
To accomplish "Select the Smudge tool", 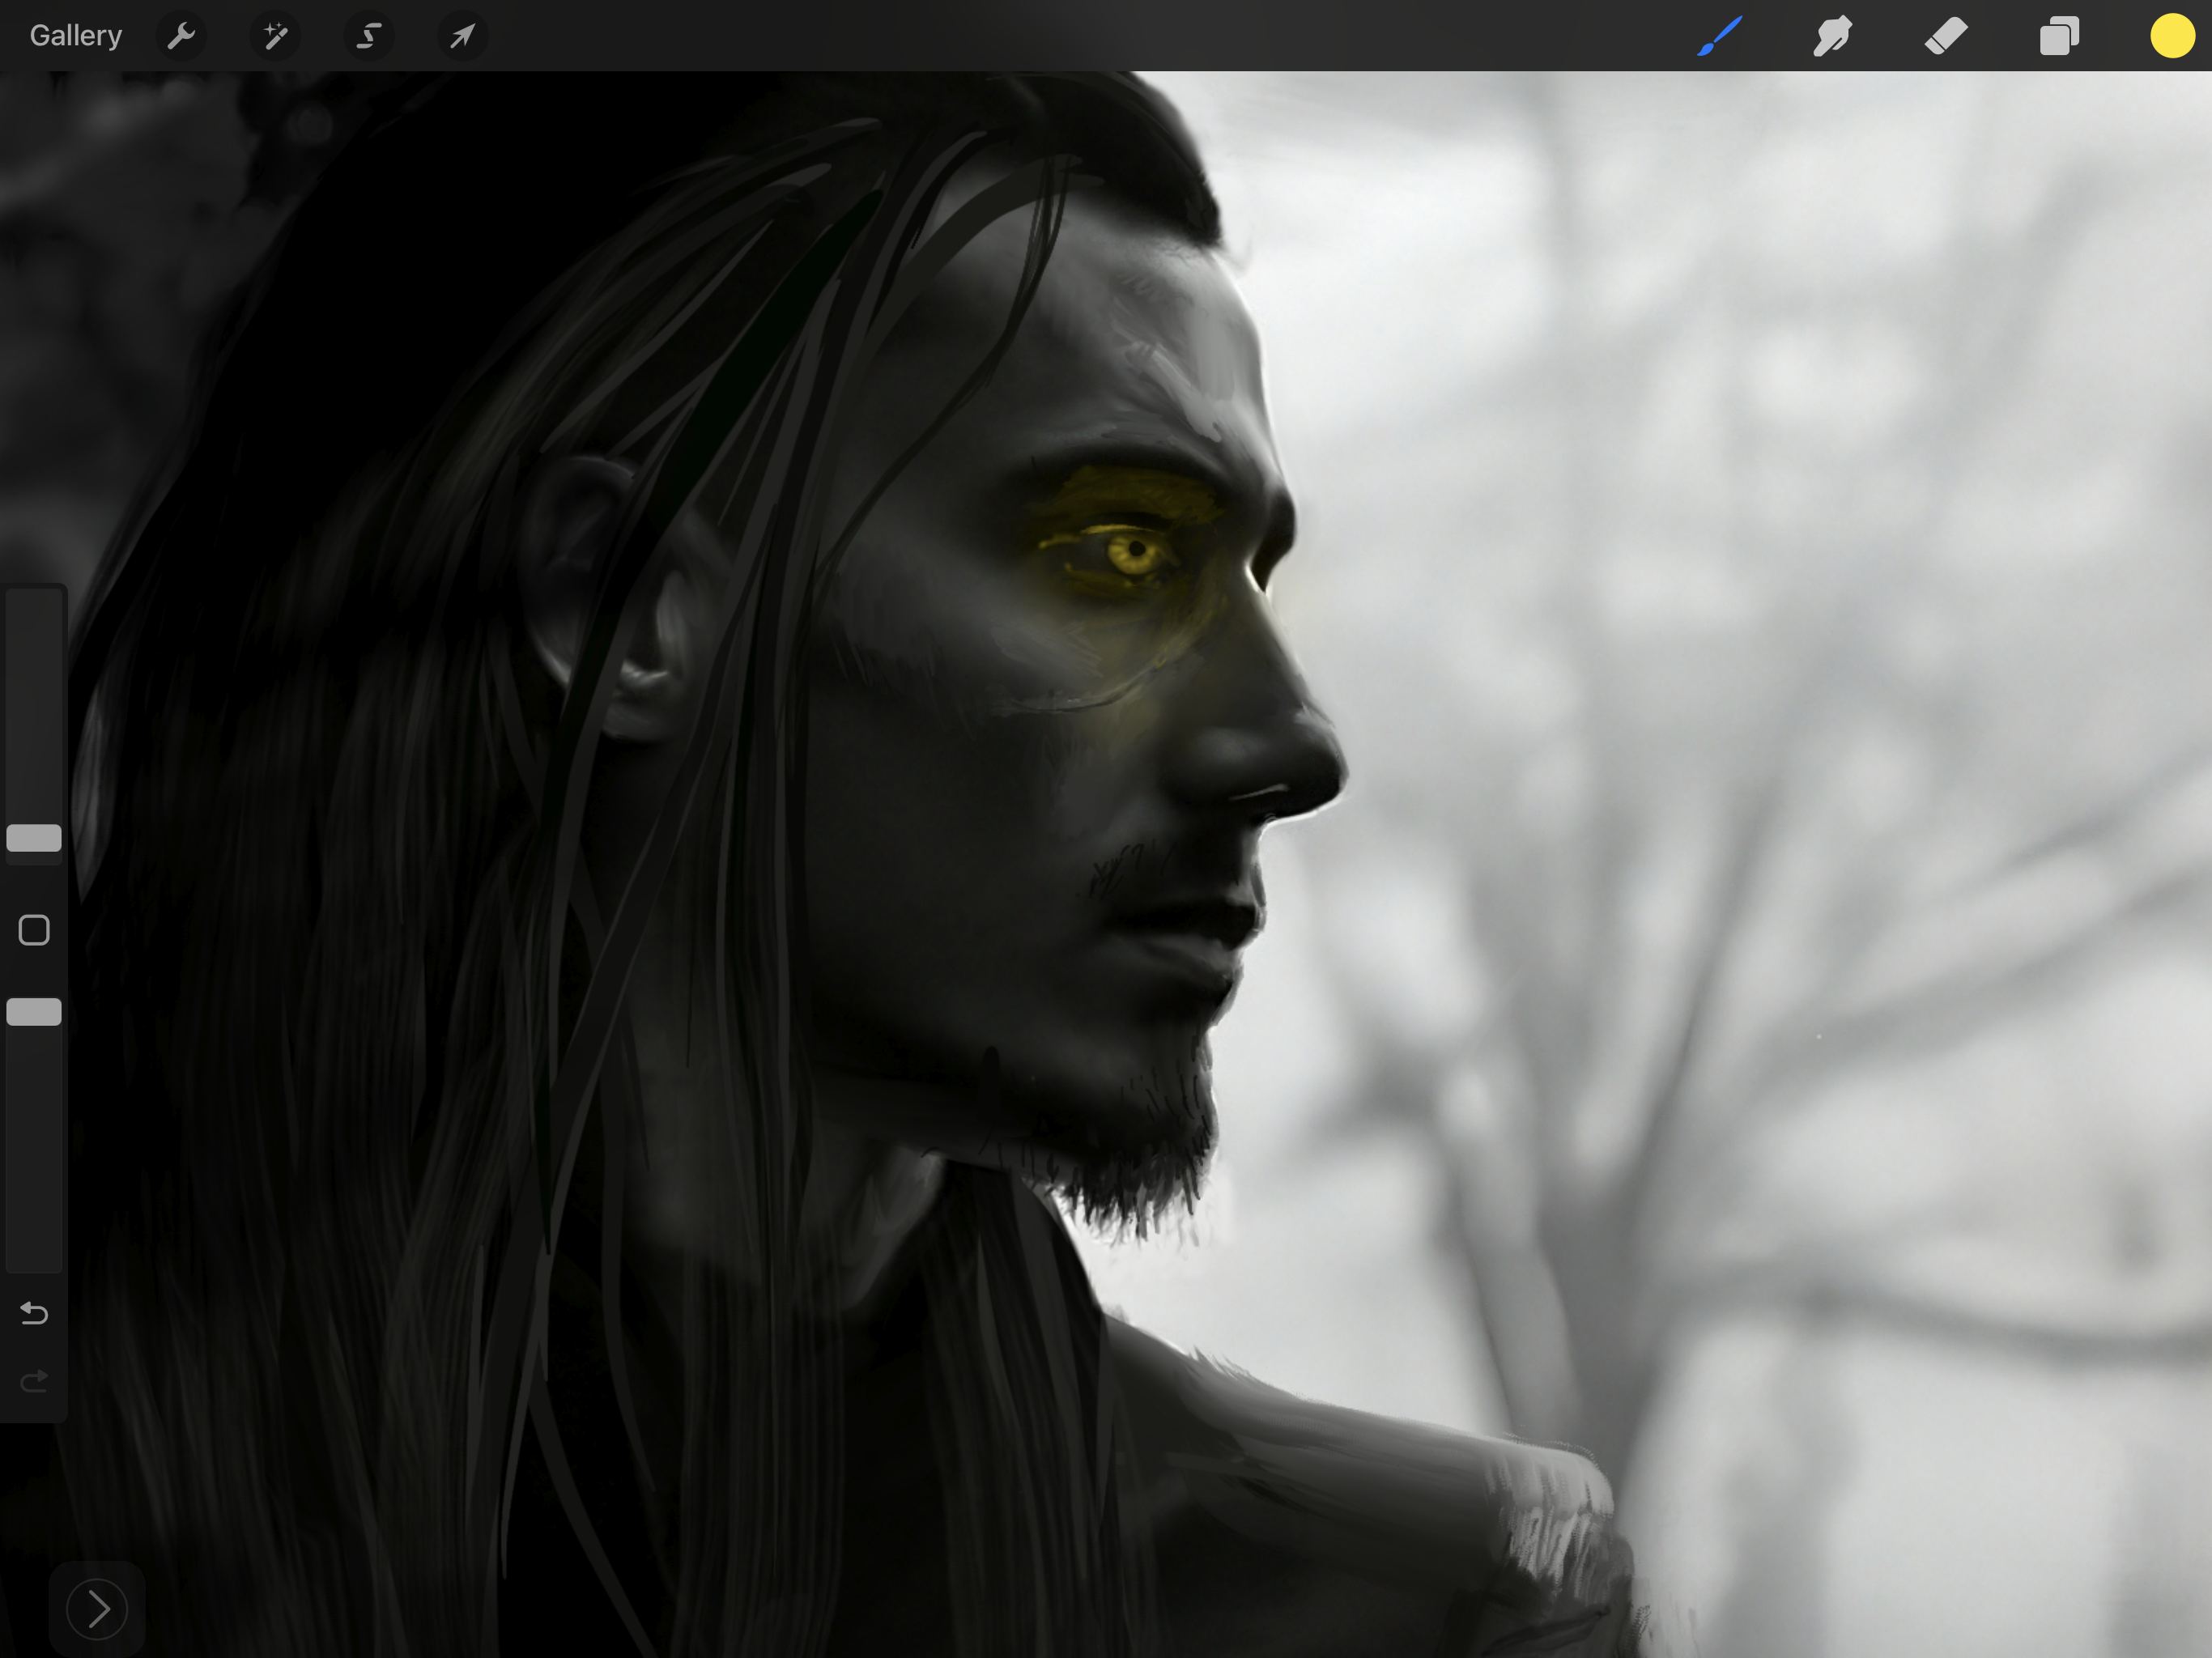I will point(1833,36).
